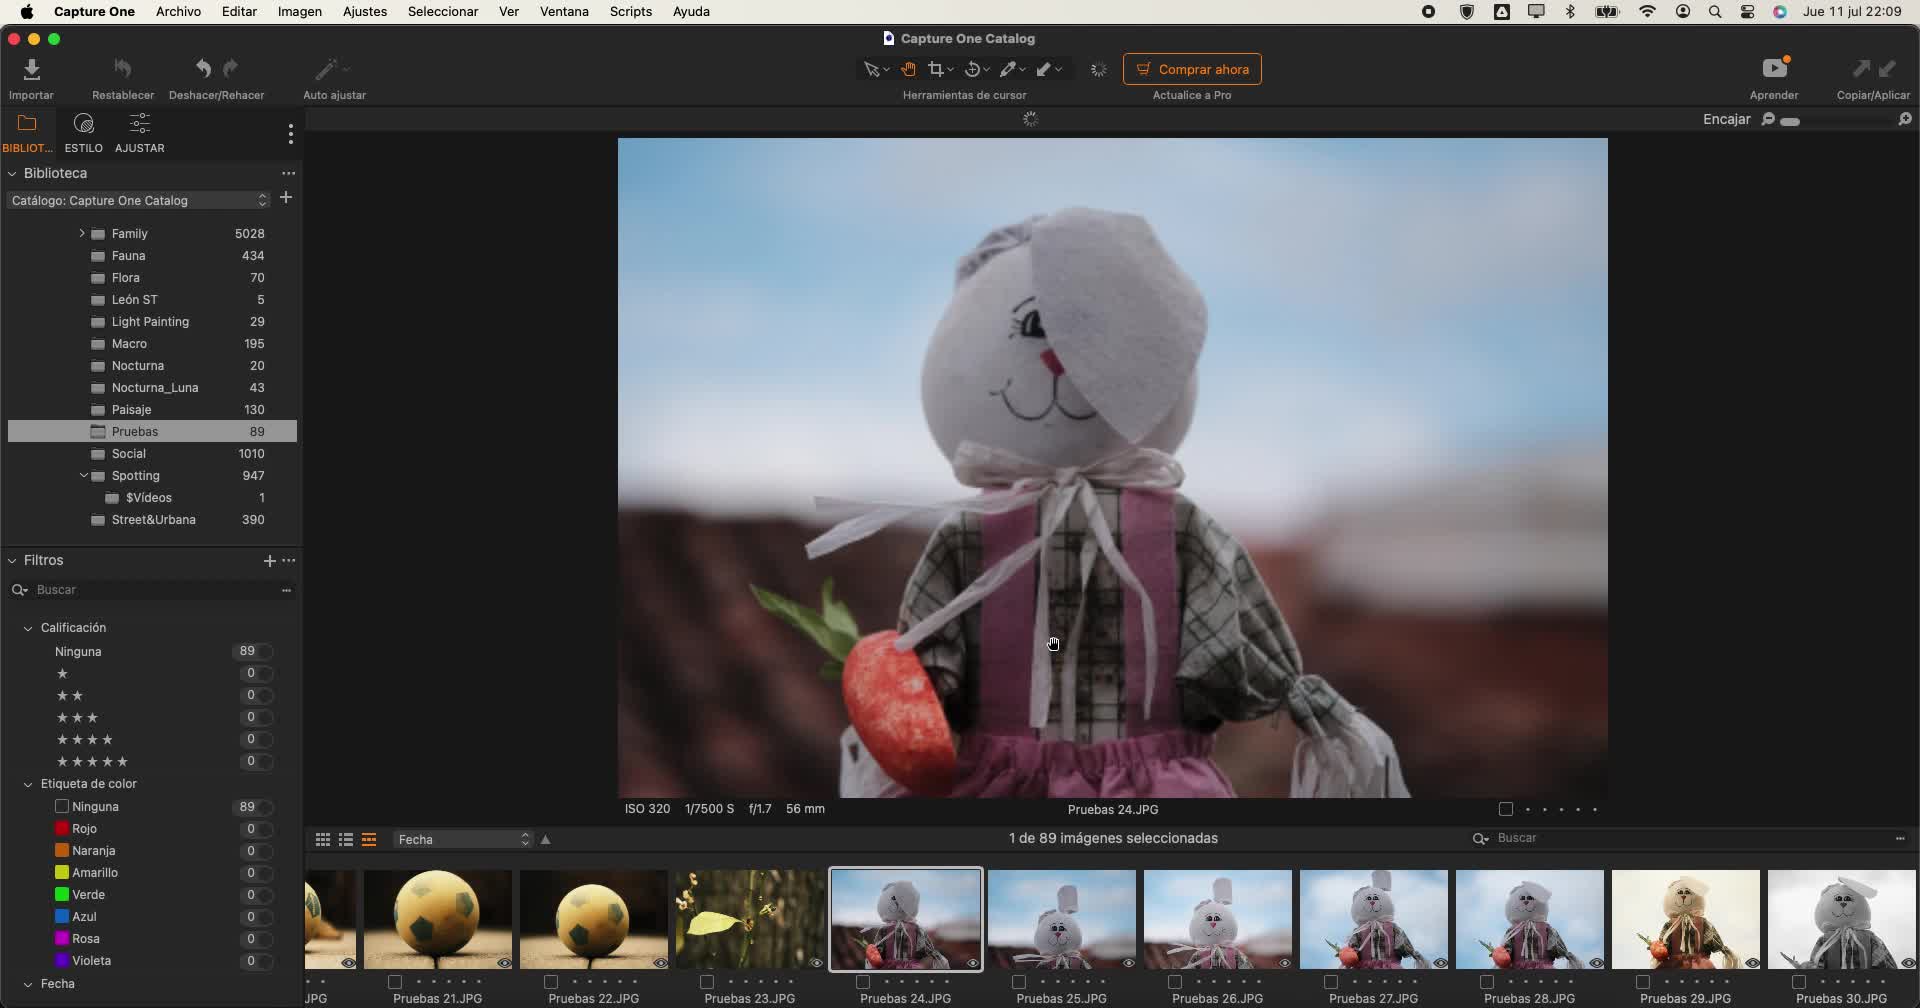Viewport: 1920px width, 1008px height.
Task: Toggle sort order ascending arrow
Action: pyautogui.click(x=546, y=840)
